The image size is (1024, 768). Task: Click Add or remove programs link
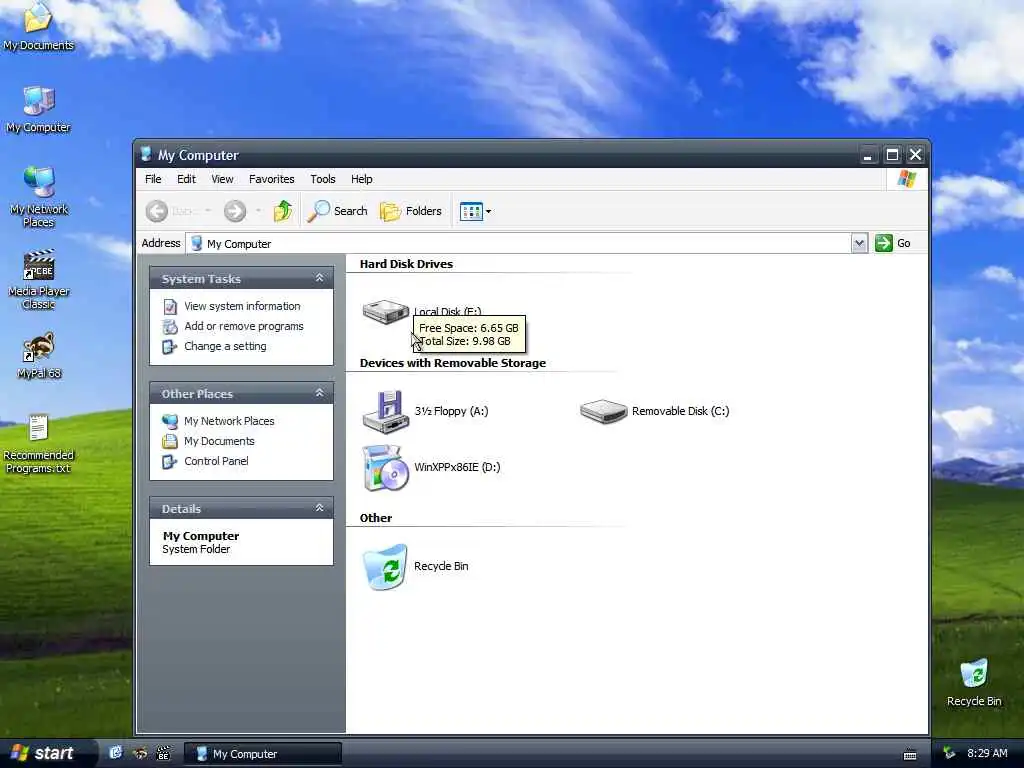[x=244, y=327]
